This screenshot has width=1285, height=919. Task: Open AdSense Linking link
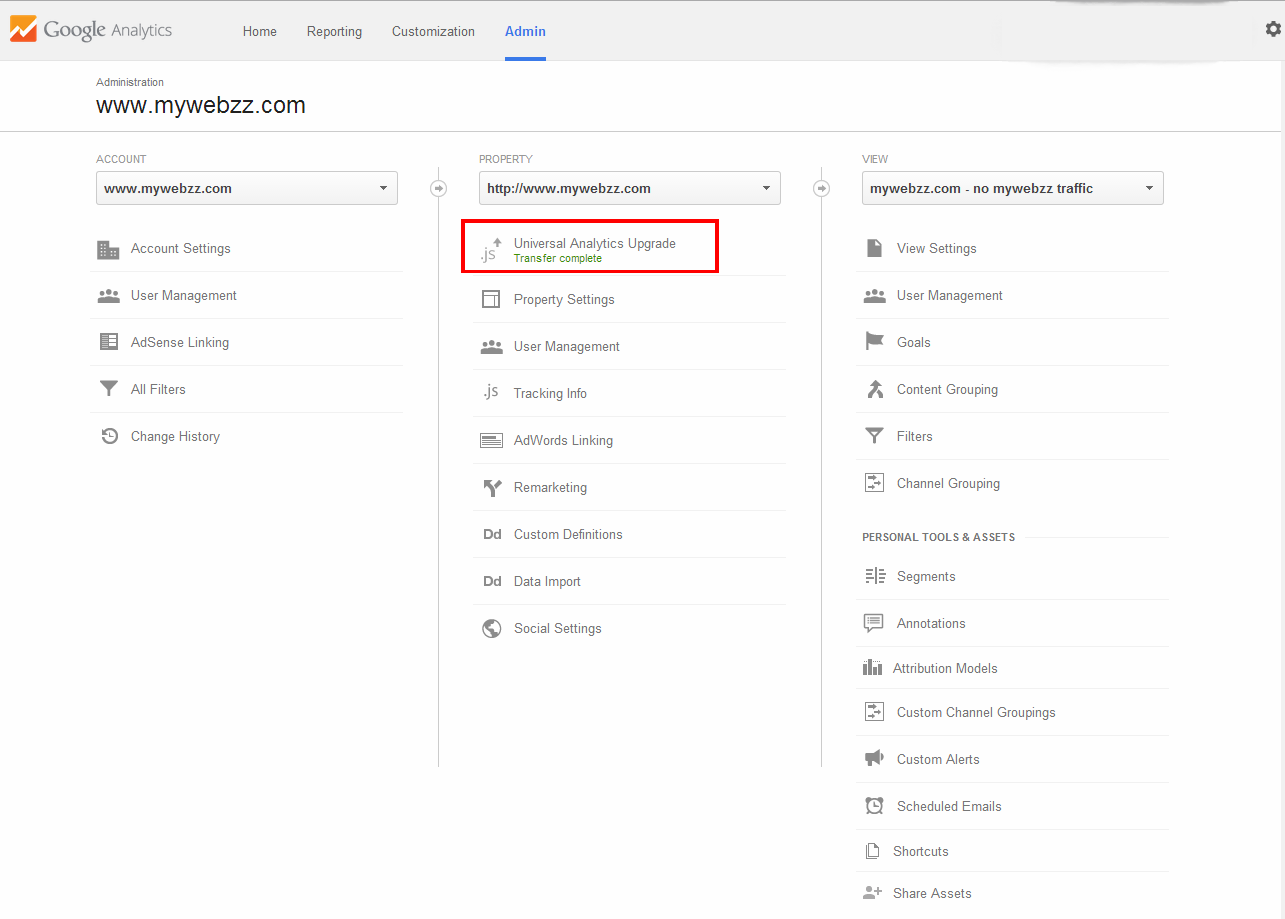180,342
